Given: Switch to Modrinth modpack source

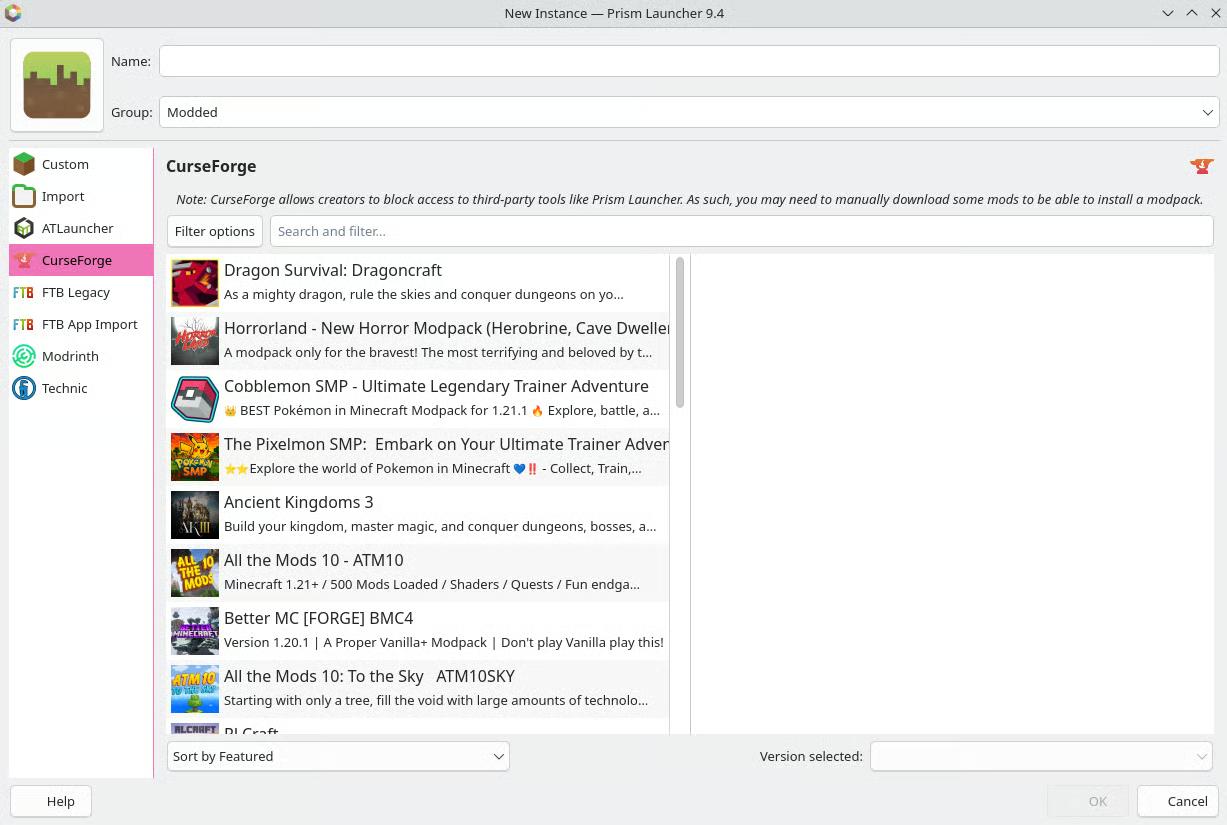Looking at the screenshot, I should (x=70, y=356).
